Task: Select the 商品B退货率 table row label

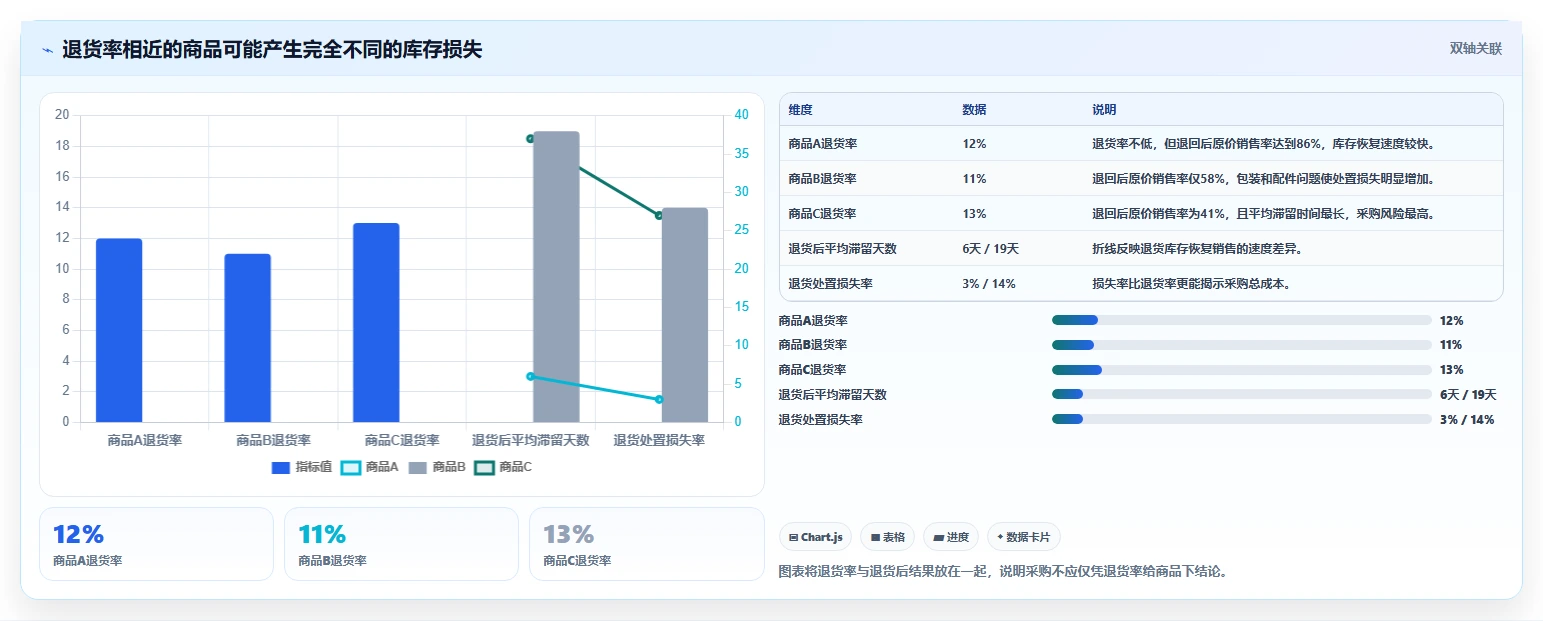Action: (x=823, y=179)
